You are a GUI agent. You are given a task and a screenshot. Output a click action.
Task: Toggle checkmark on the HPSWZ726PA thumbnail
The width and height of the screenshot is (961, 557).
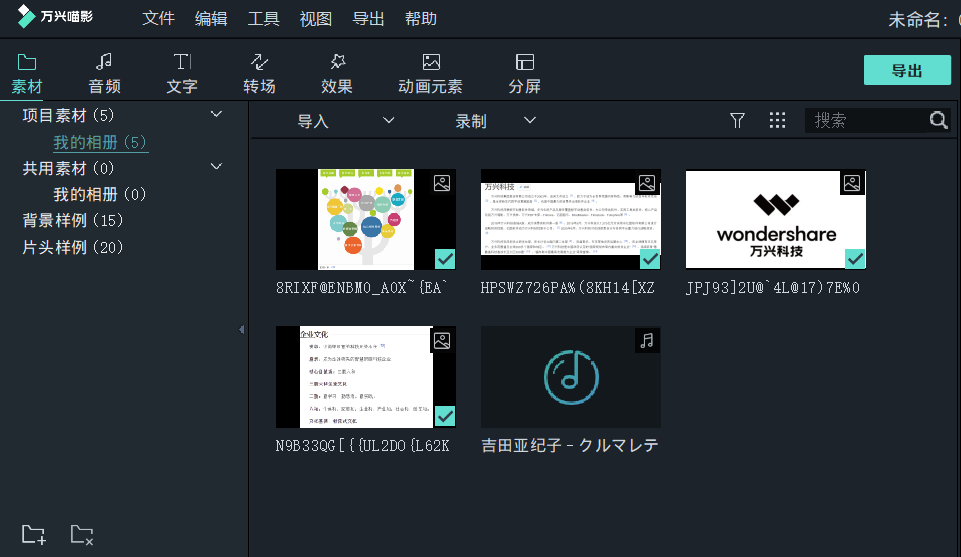pos(650,259)
